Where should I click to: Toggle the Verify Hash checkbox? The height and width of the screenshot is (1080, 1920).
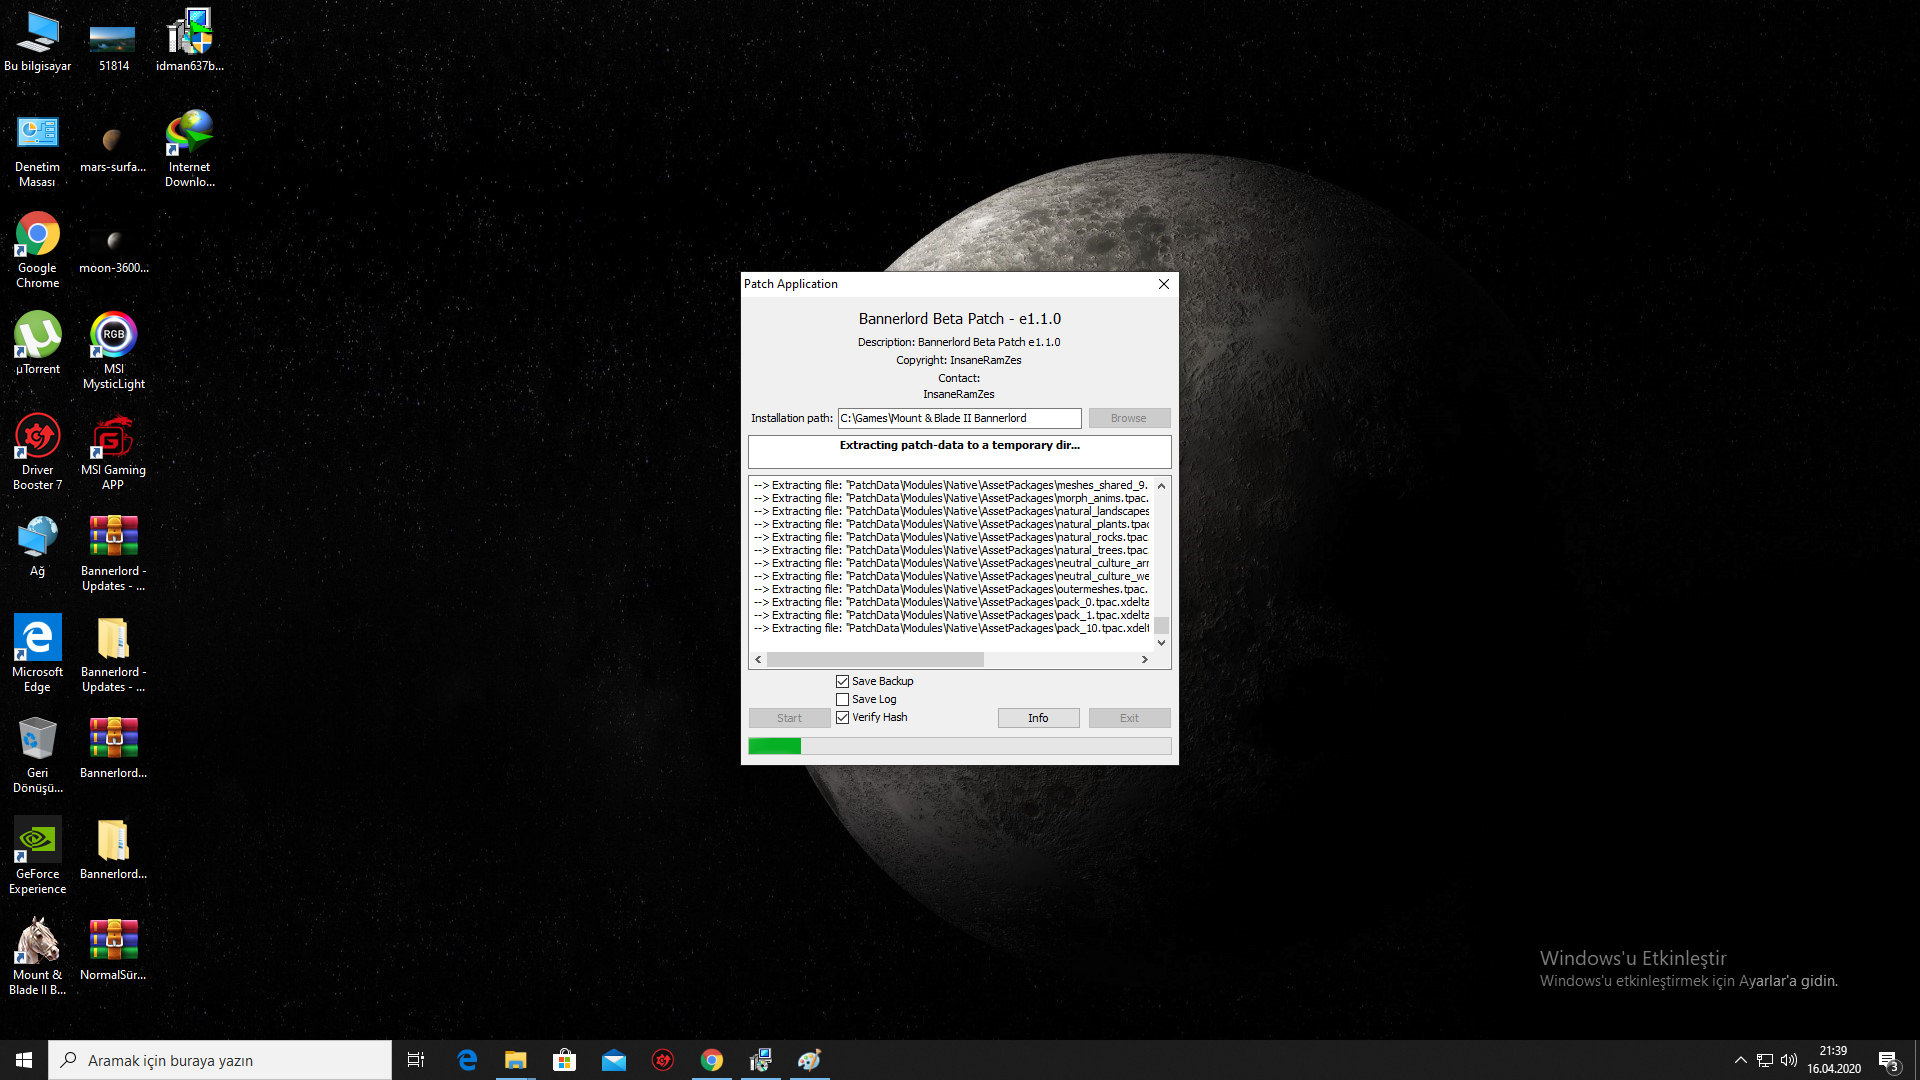(x=843, y=718)
